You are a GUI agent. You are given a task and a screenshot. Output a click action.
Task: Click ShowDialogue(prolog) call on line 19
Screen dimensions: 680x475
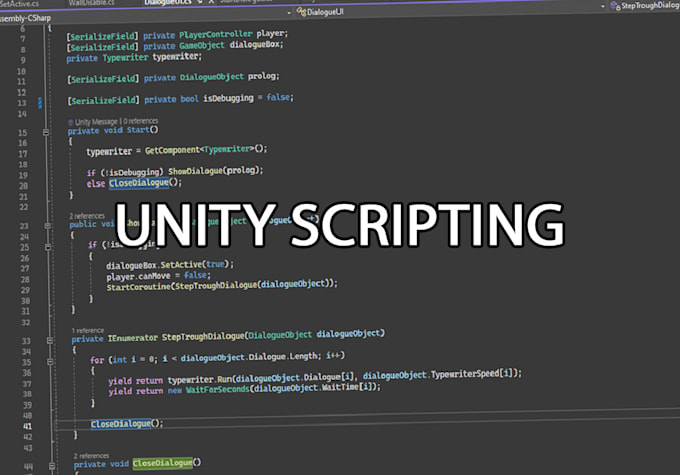pyautogui.click(x=216, y=170)
